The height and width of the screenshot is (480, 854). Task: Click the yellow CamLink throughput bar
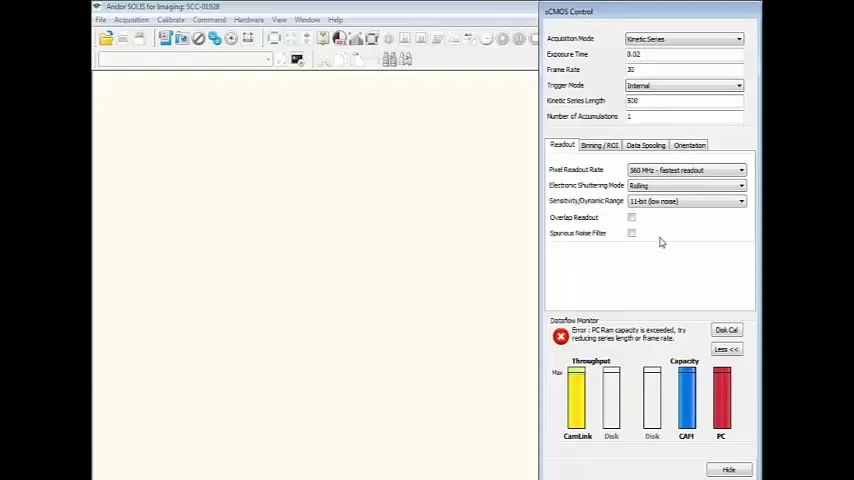pyautogui.click(x=576, y=398)
